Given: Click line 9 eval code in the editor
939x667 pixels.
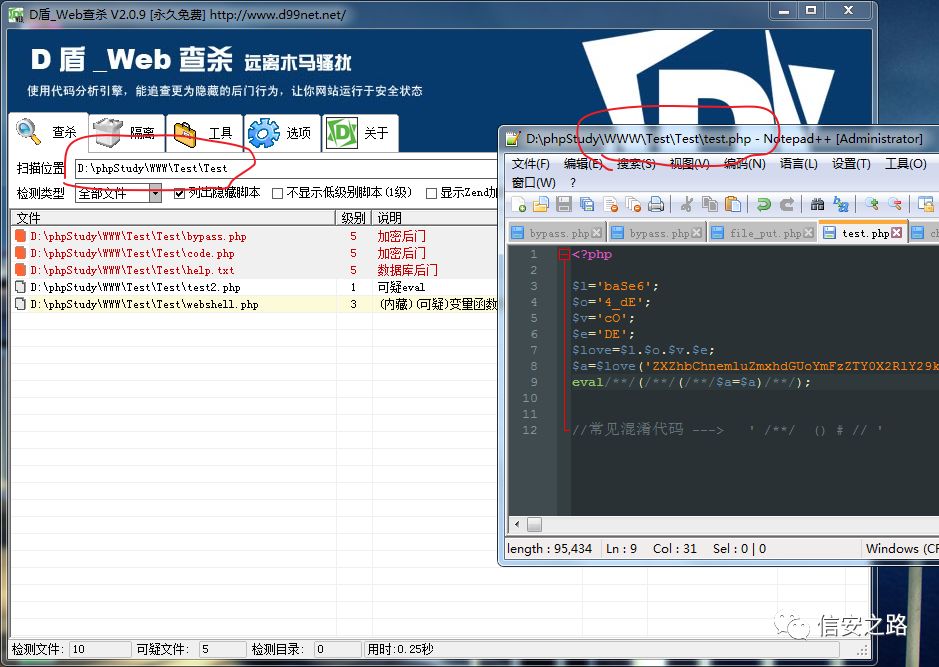Looking at the screenshot, I should [691, 382].
